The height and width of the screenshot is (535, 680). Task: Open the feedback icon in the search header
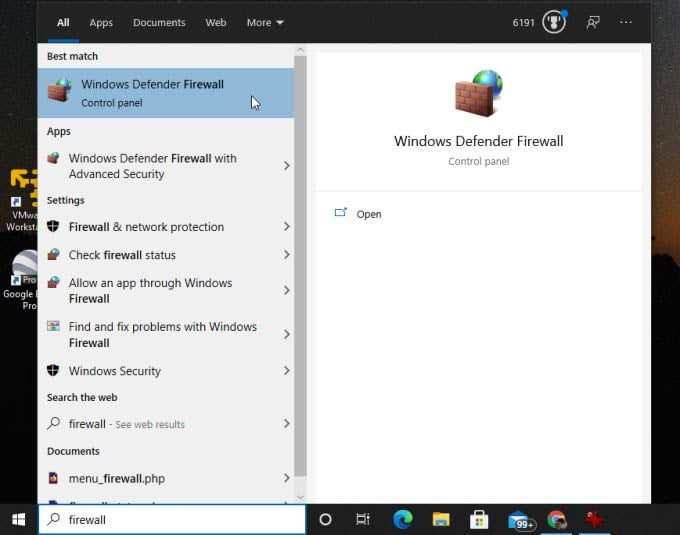click(593, 22)
